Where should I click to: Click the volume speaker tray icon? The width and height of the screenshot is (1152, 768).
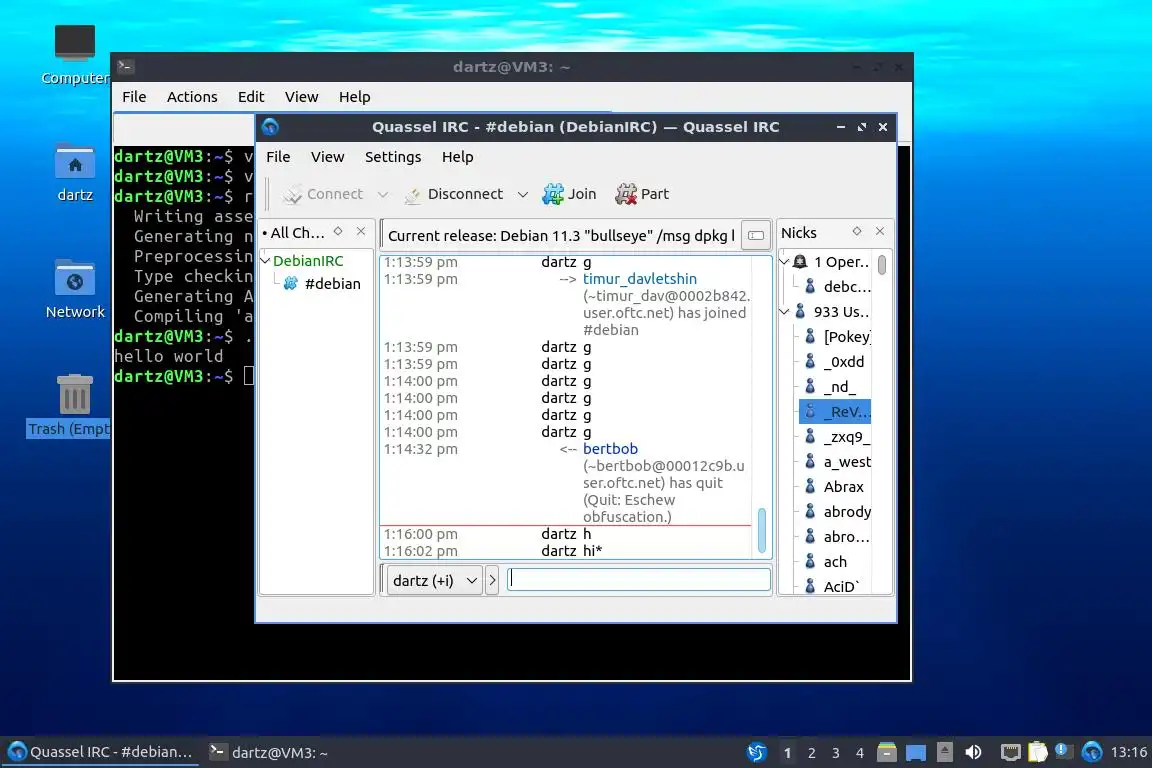click(973, 752)
